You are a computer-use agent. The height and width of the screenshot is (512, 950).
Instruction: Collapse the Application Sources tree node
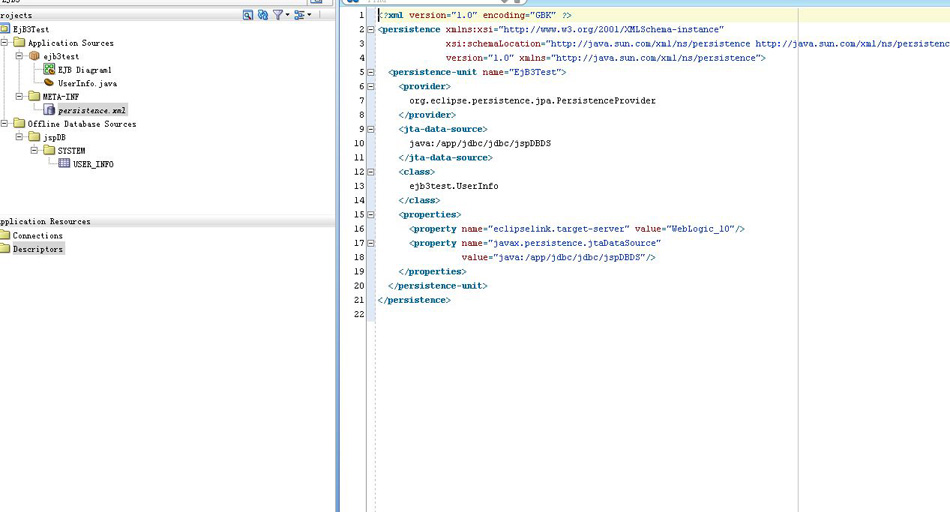(x=4, y=42)
